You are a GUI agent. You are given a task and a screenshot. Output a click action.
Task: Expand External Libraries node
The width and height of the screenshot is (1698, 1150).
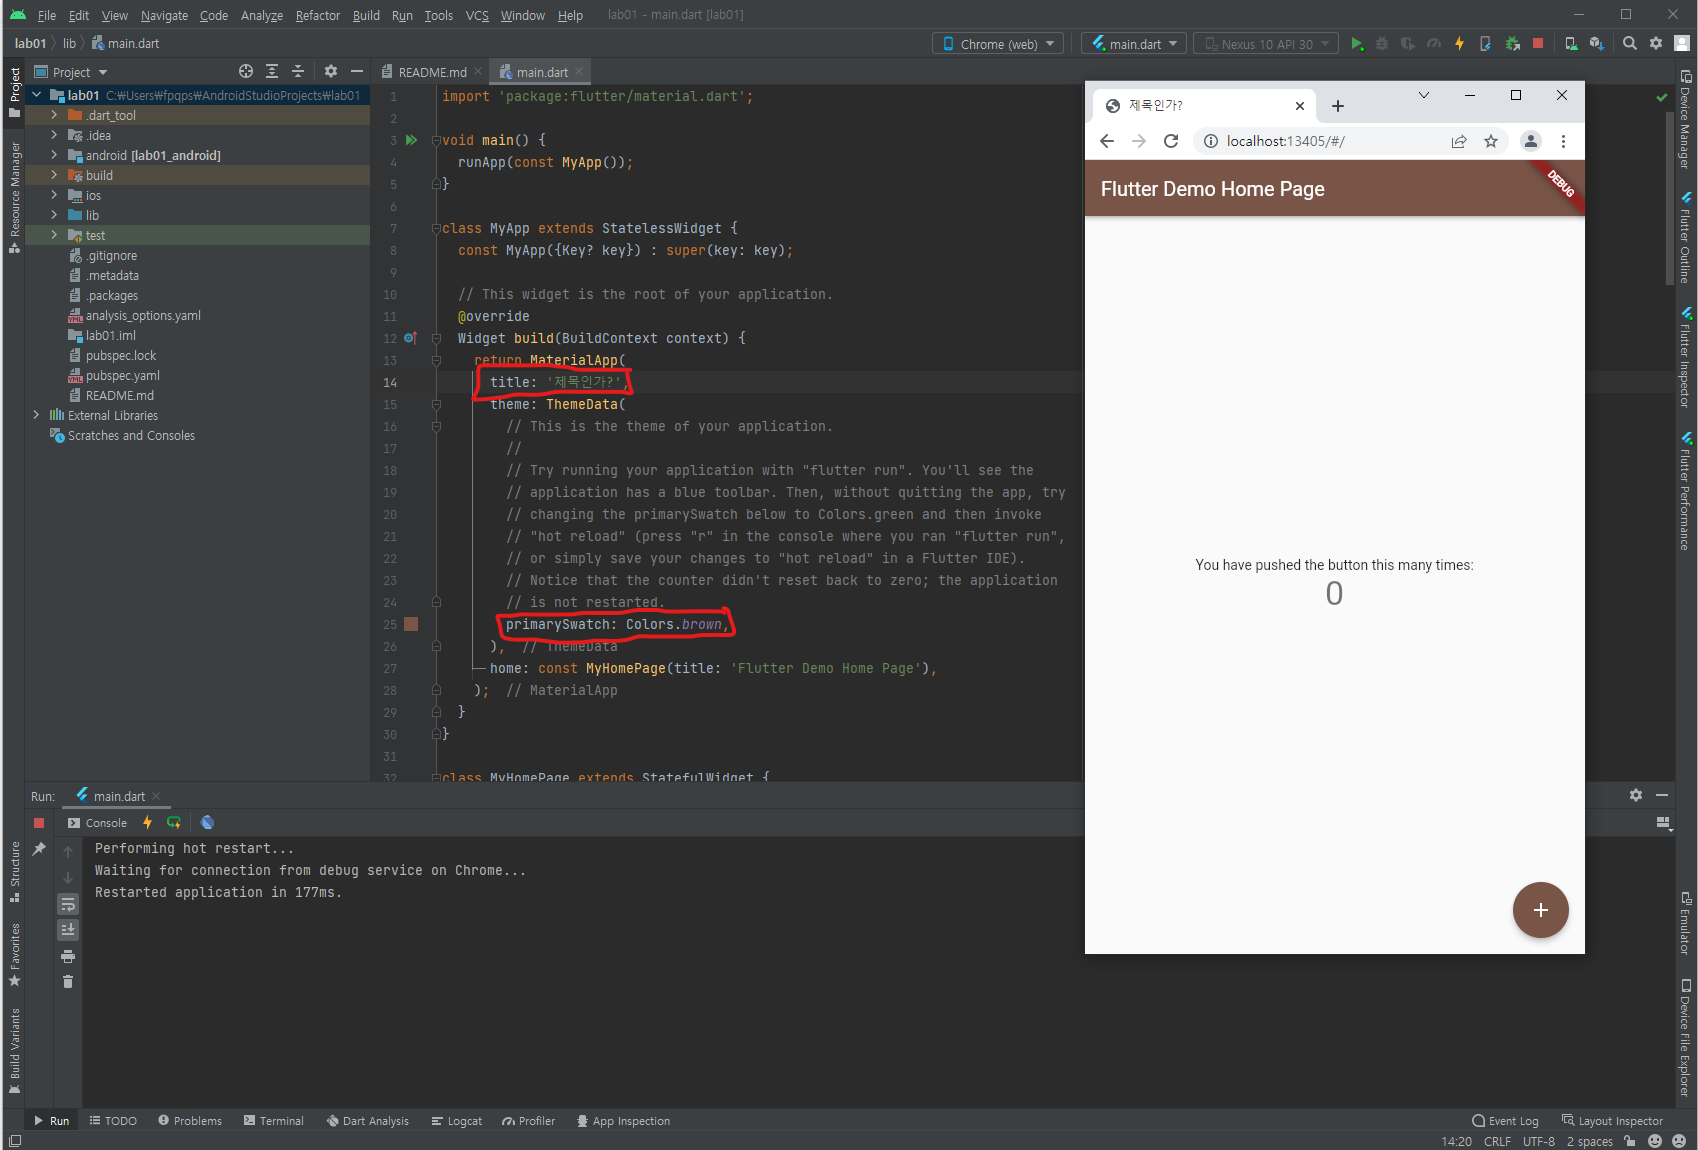pos(36,415)
